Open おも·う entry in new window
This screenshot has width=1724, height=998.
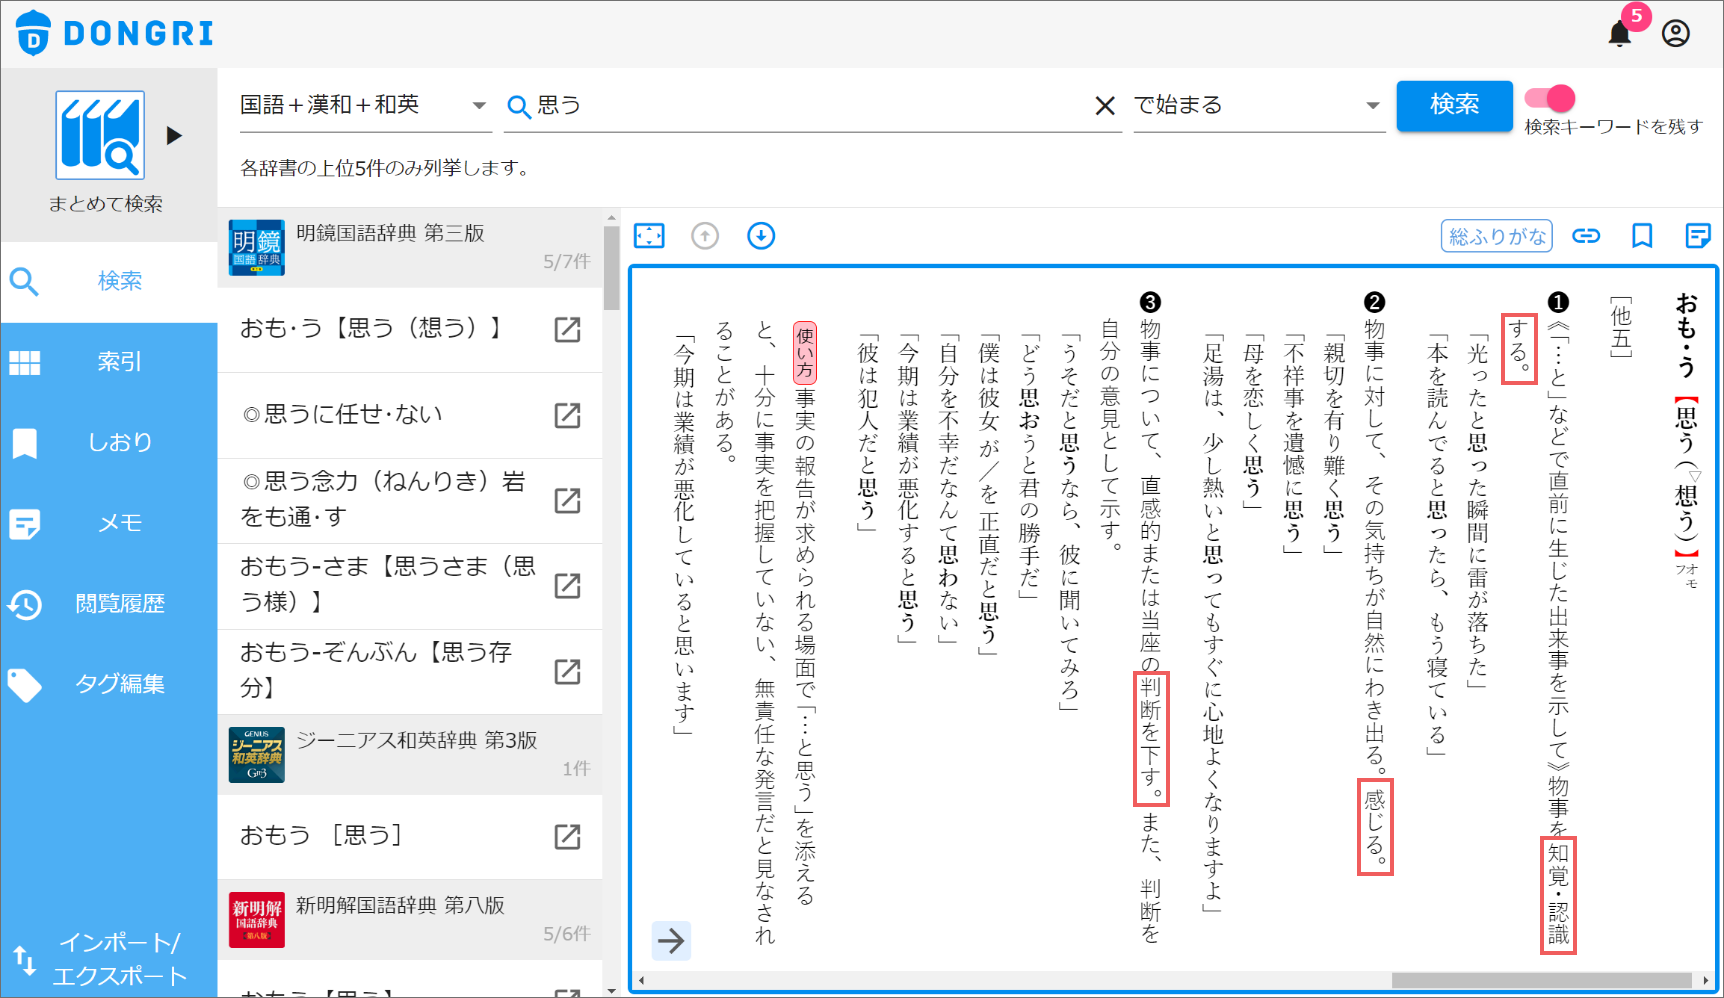pyautogui.click(x=567, y=330)
